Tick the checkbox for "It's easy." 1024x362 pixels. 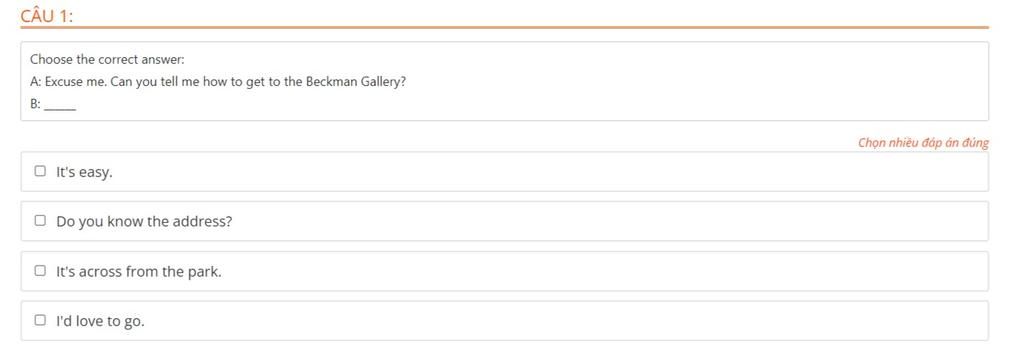(x=40, y=171)
